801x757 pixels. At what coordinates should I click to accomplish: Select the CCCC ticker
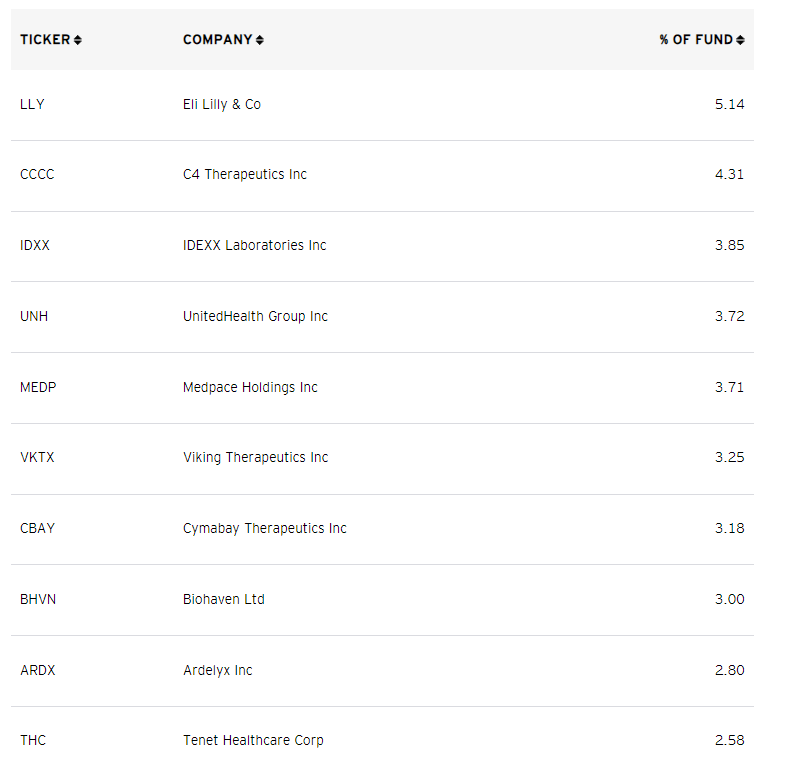[x=37, y=174]
